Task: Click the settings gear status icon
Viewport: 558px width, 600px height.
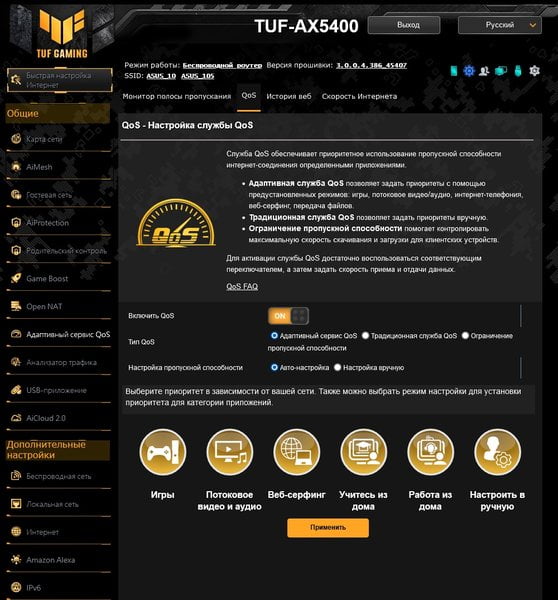Action: click(534, 71)
